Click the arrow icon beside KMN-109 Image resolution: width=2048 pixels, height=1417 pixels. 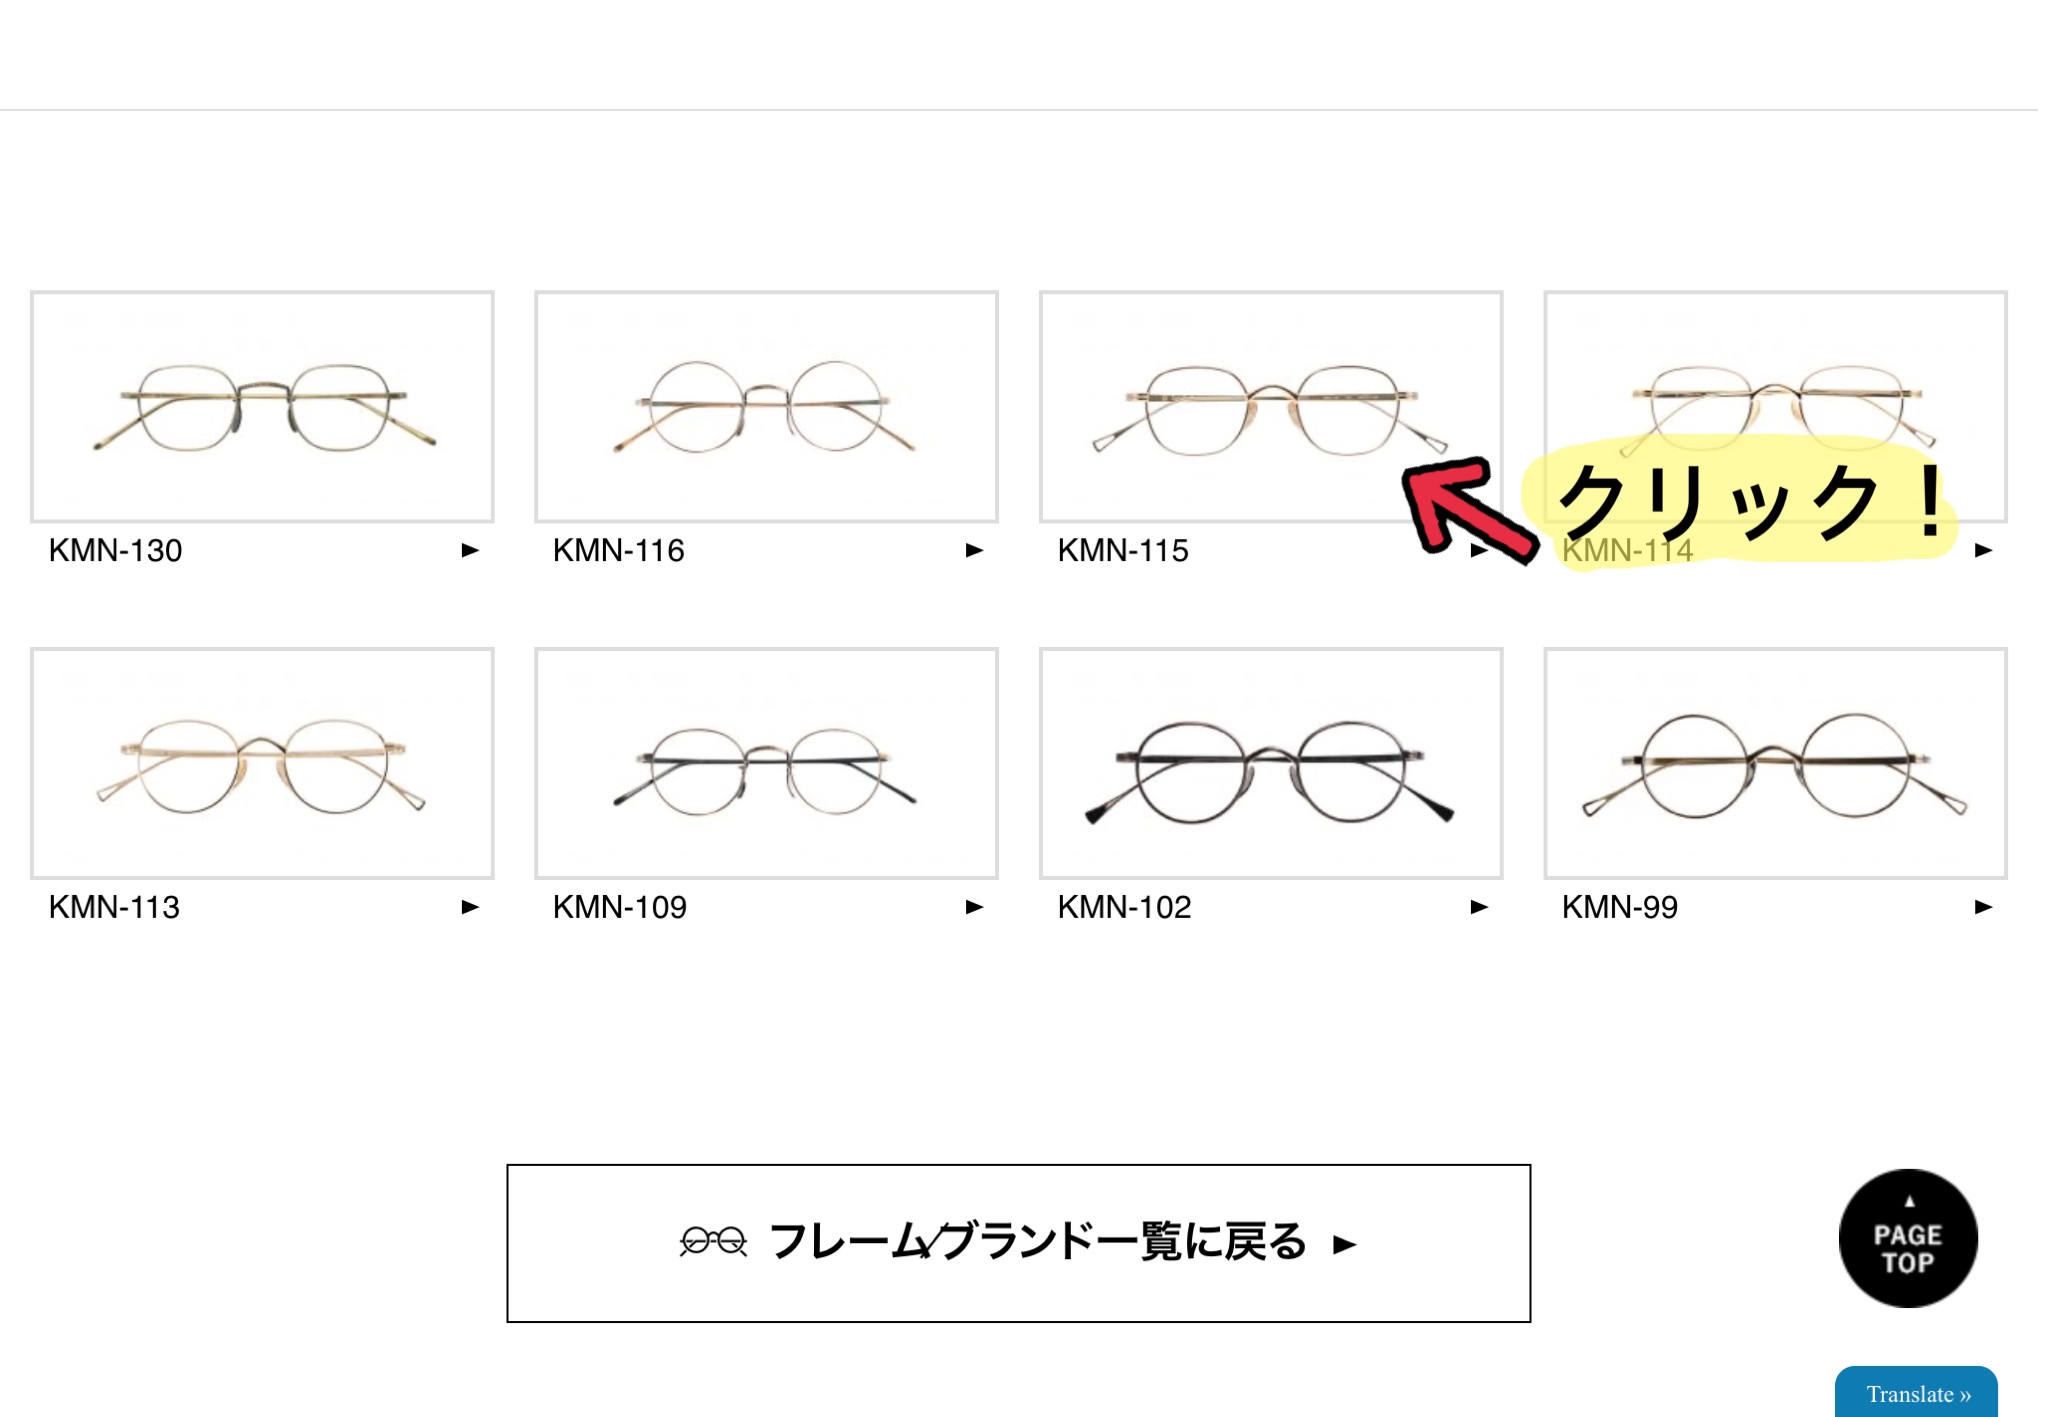tap(975, 907)
